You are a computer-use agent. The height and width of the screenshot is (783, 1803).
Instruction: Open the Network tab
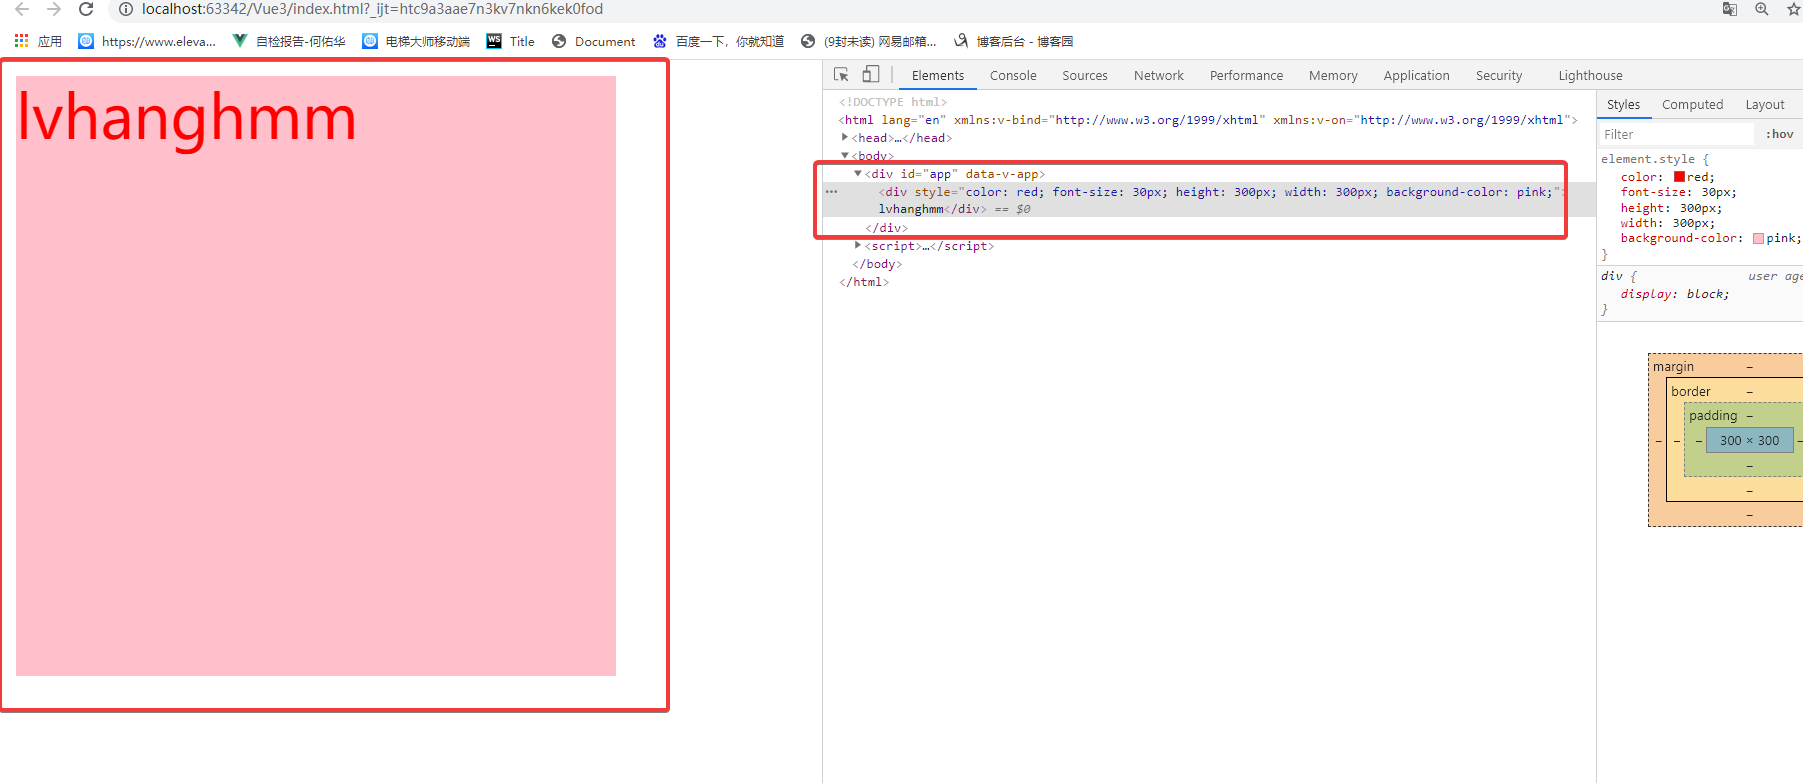coord(1159,76)
